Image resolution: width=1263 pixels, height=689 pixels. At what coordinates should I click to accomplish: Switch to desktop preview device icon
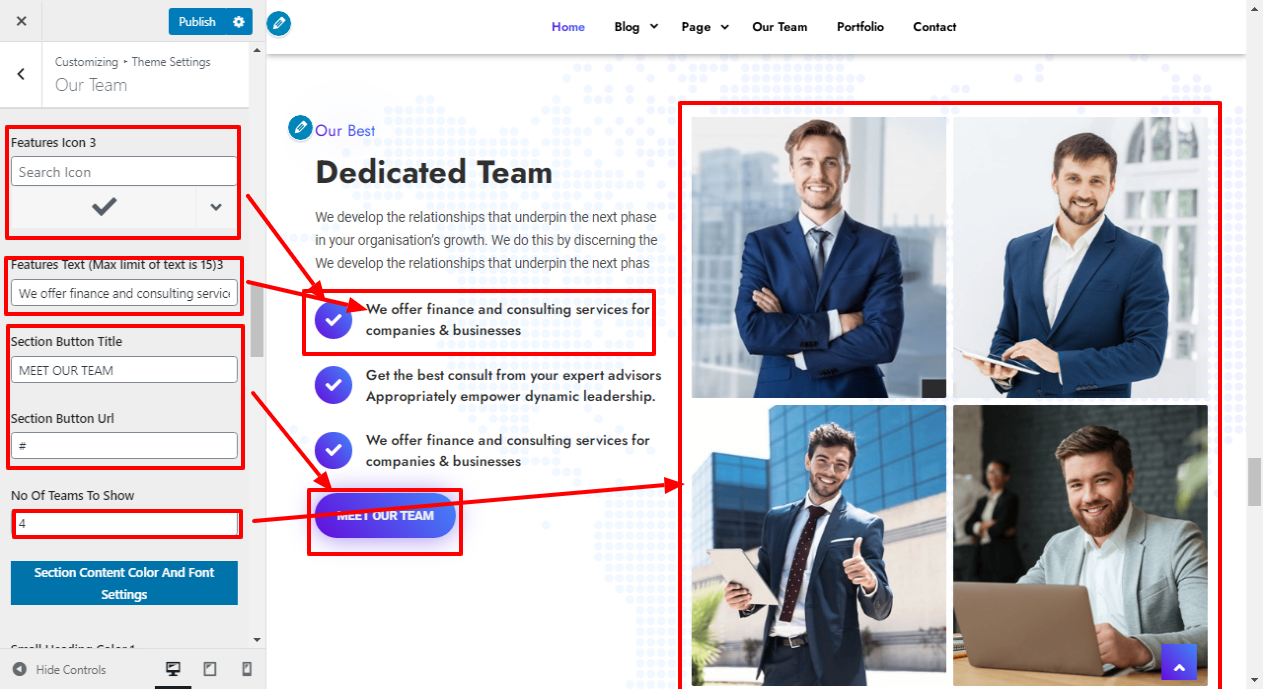173,669
